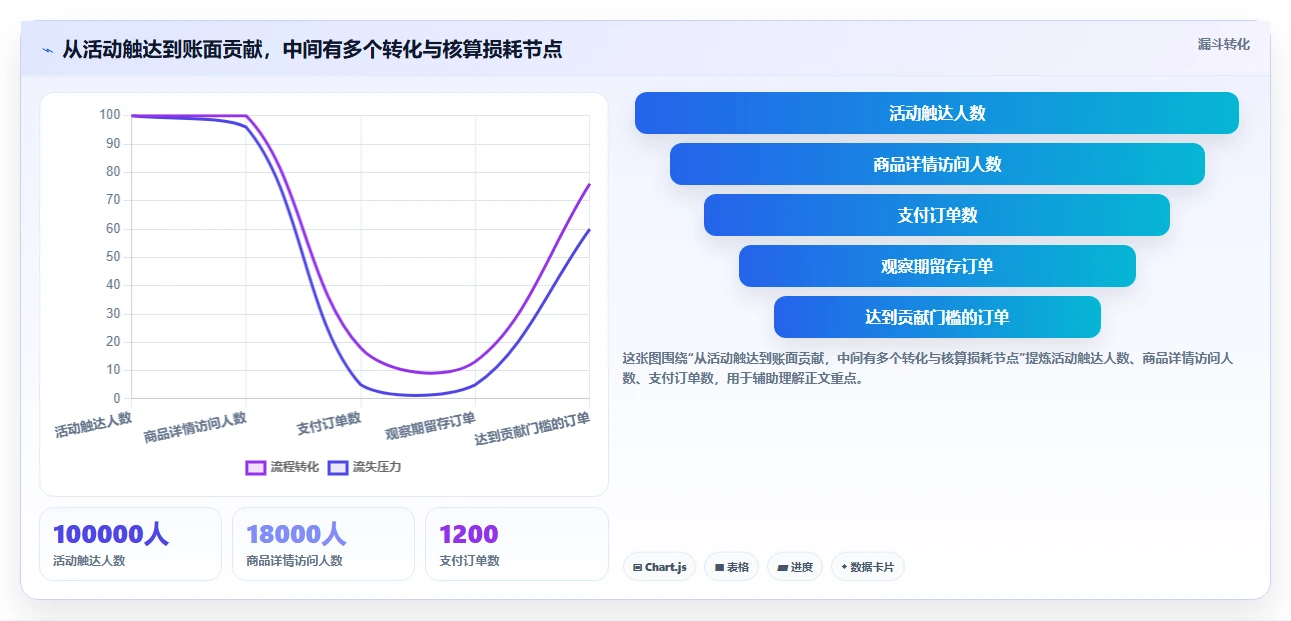
Task: Click the y-axis value 100
Action: (x=109, y=115)
